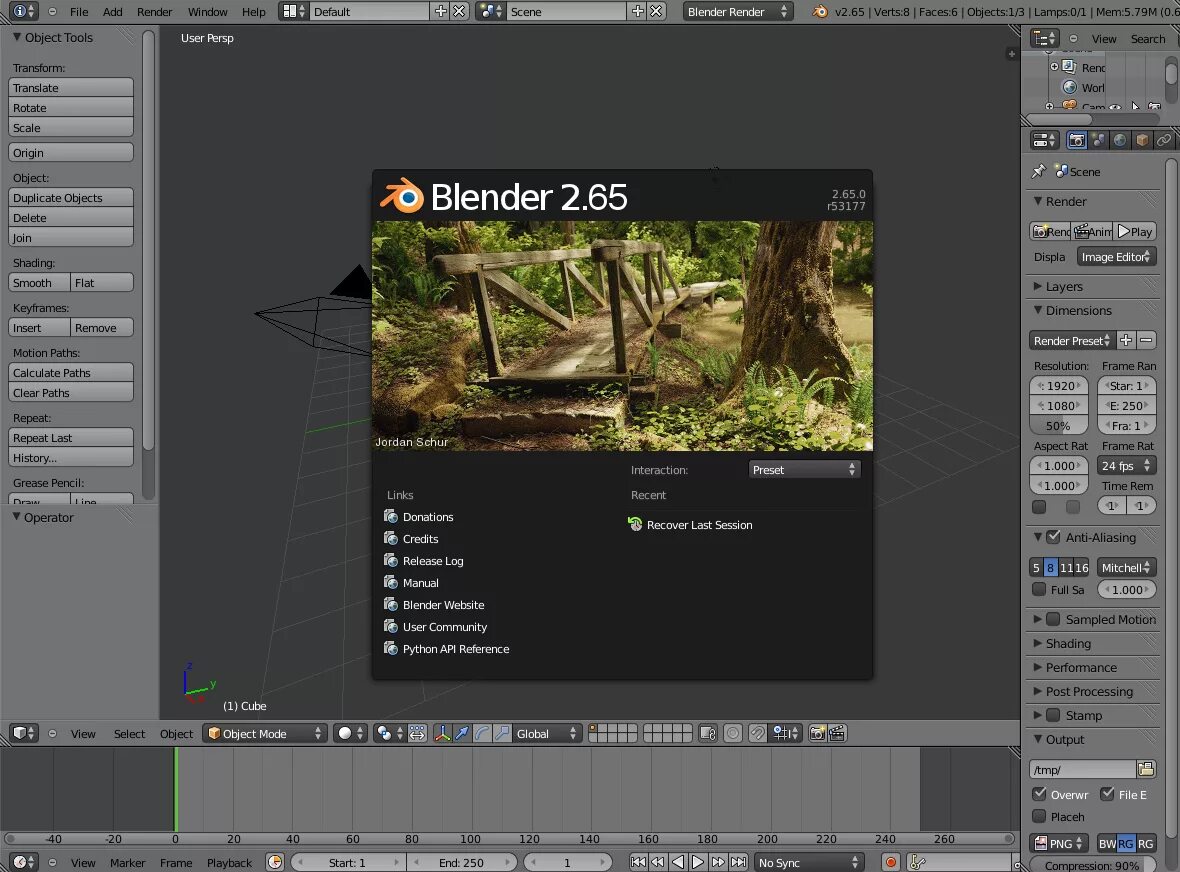Click the End: 250 frame field

(461, 862)
